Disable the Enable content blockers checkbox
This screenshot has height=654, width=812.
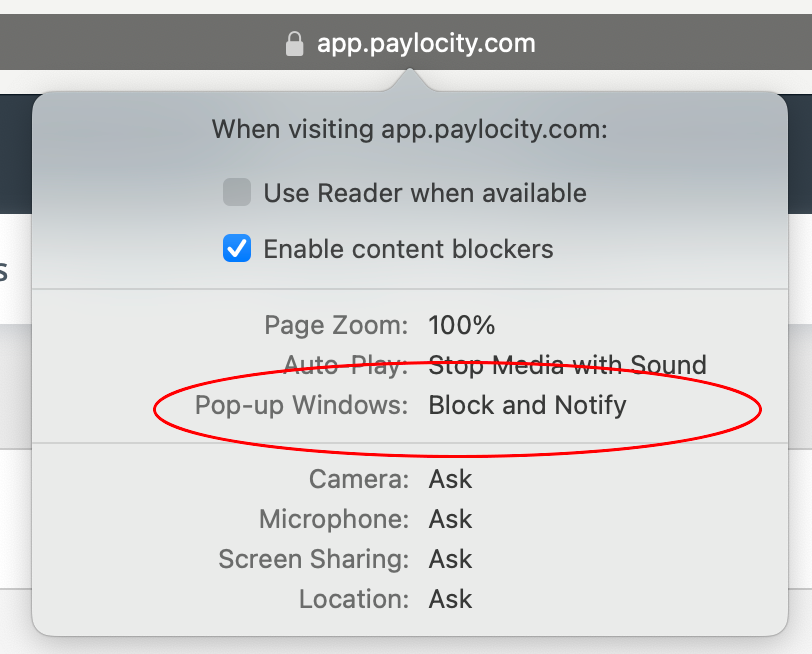[237, 249]
